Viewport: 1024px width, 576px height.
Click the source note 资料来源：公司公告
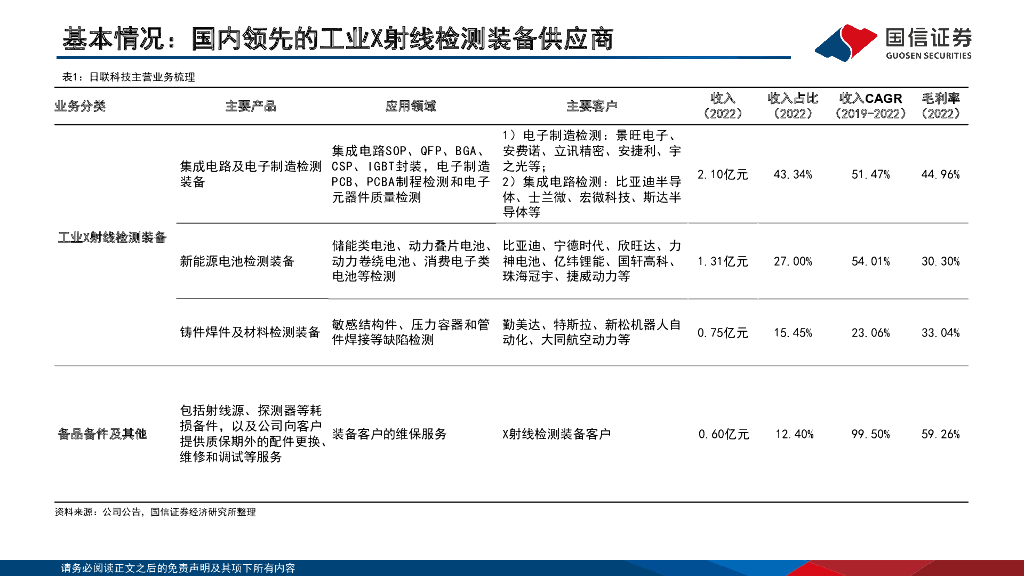tap(155, 512)
